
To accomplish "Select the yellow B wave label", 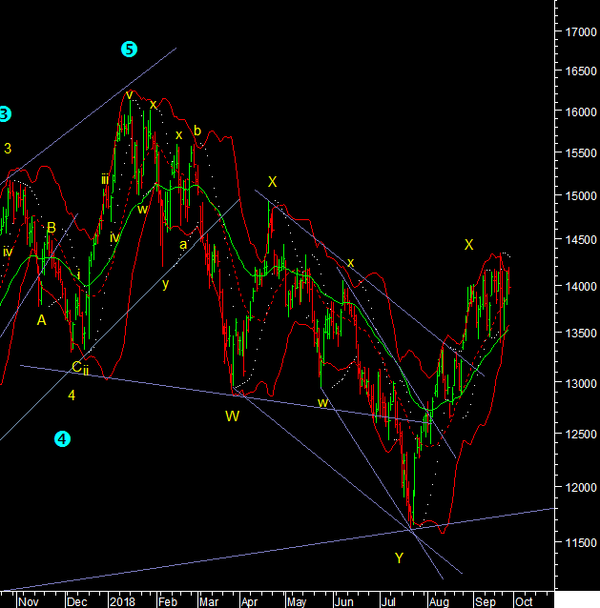I will click(x=50, y=228).
